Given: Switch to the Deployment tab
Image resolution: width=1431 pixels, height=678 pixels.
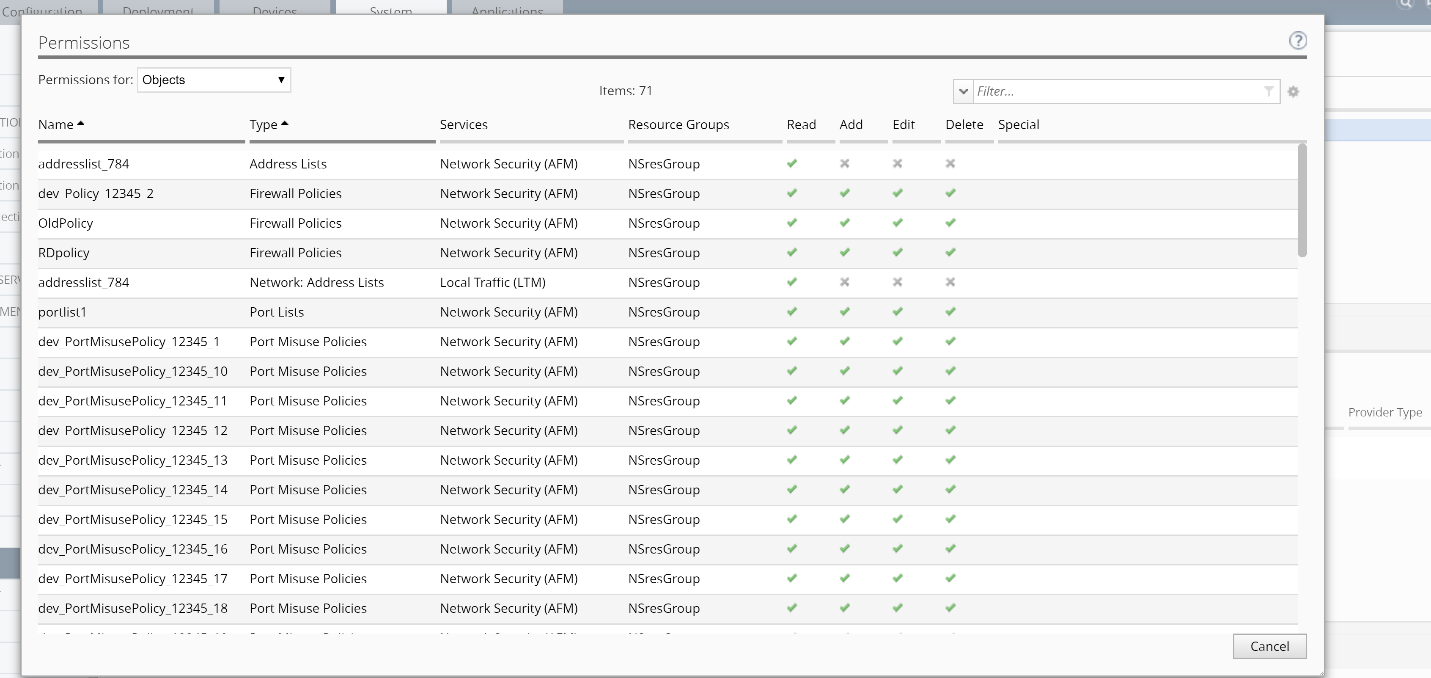Looking at the screenshot, I should coord(159,7).
